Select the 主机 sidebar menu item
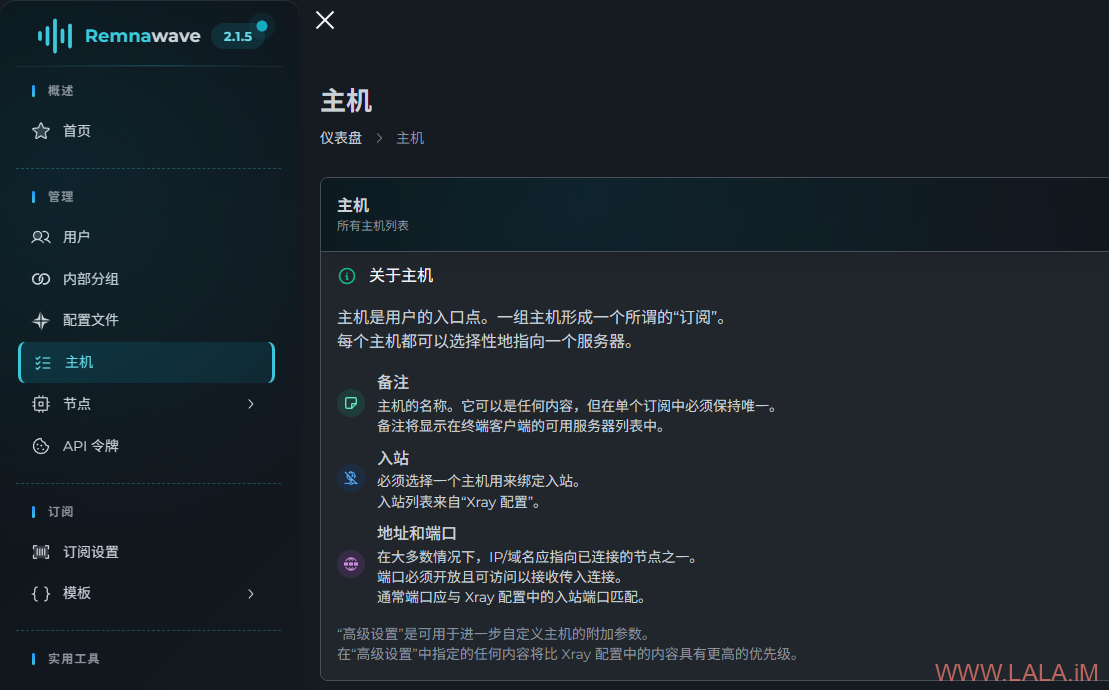This screenshot has width=1109, height=690. tap(146, 363)
